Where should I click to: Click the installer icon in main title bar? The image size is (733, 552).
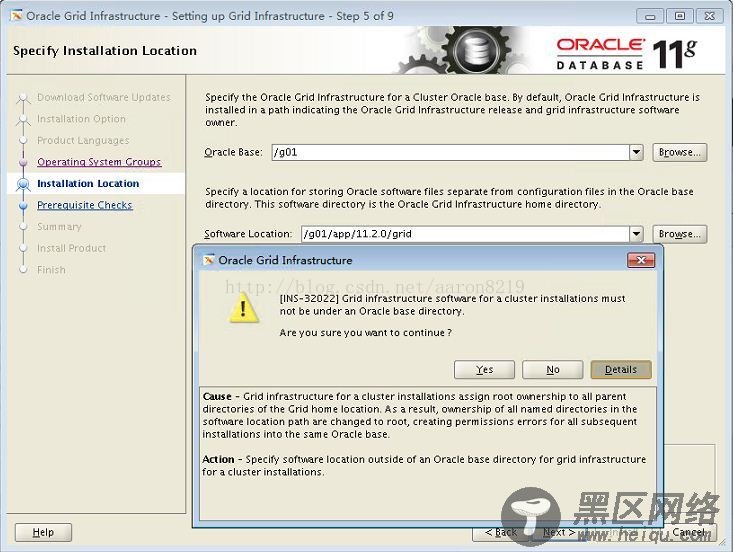coord(16,16)
